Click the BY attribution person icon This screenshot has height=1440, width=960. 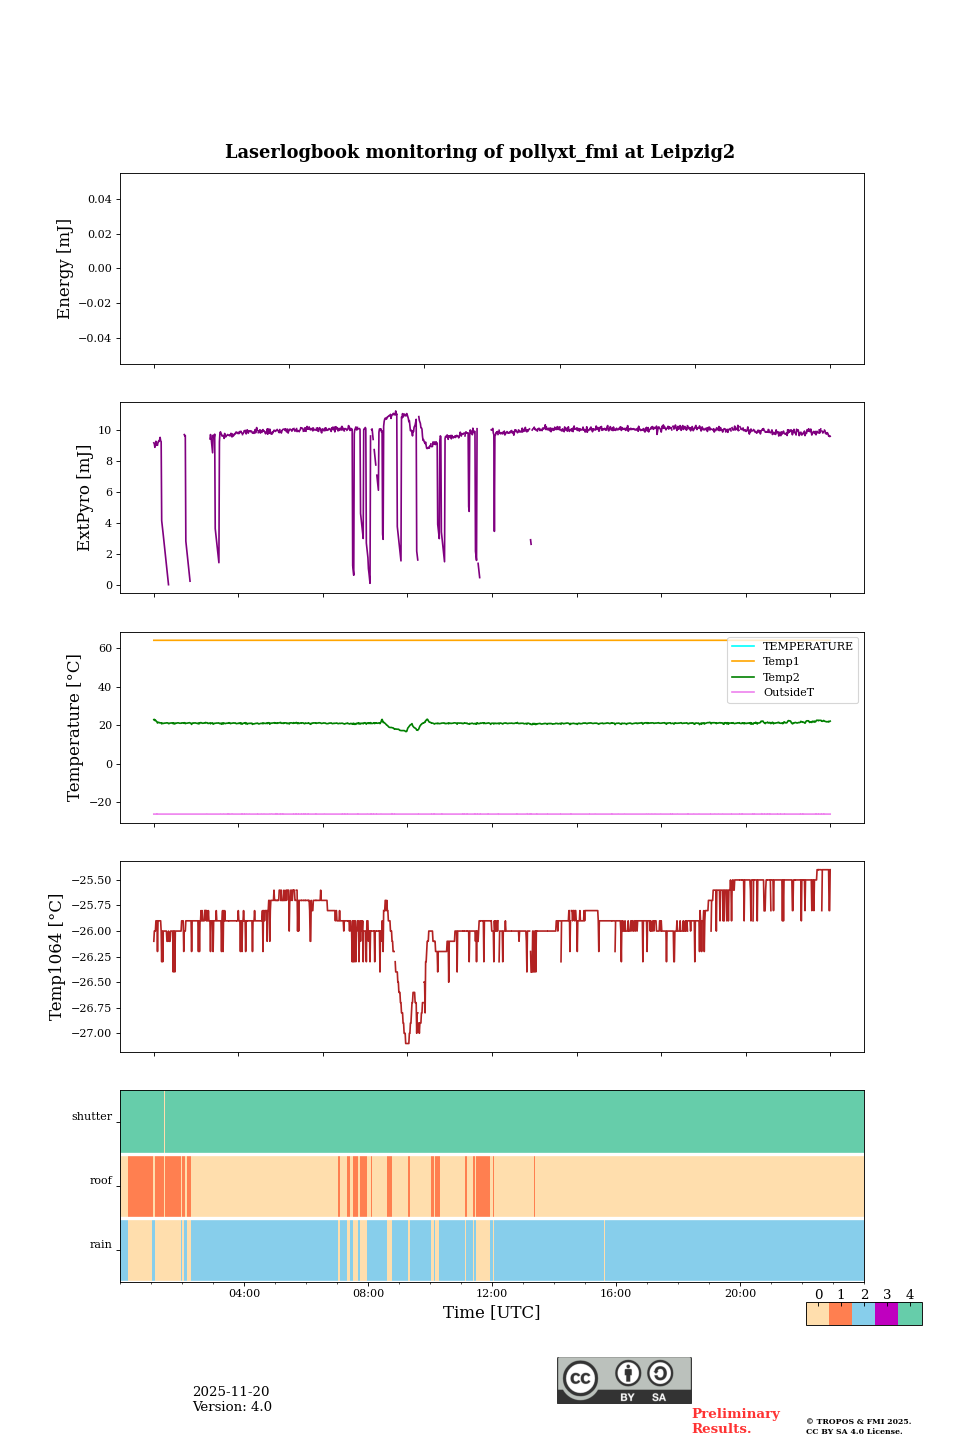(628, 1373)
